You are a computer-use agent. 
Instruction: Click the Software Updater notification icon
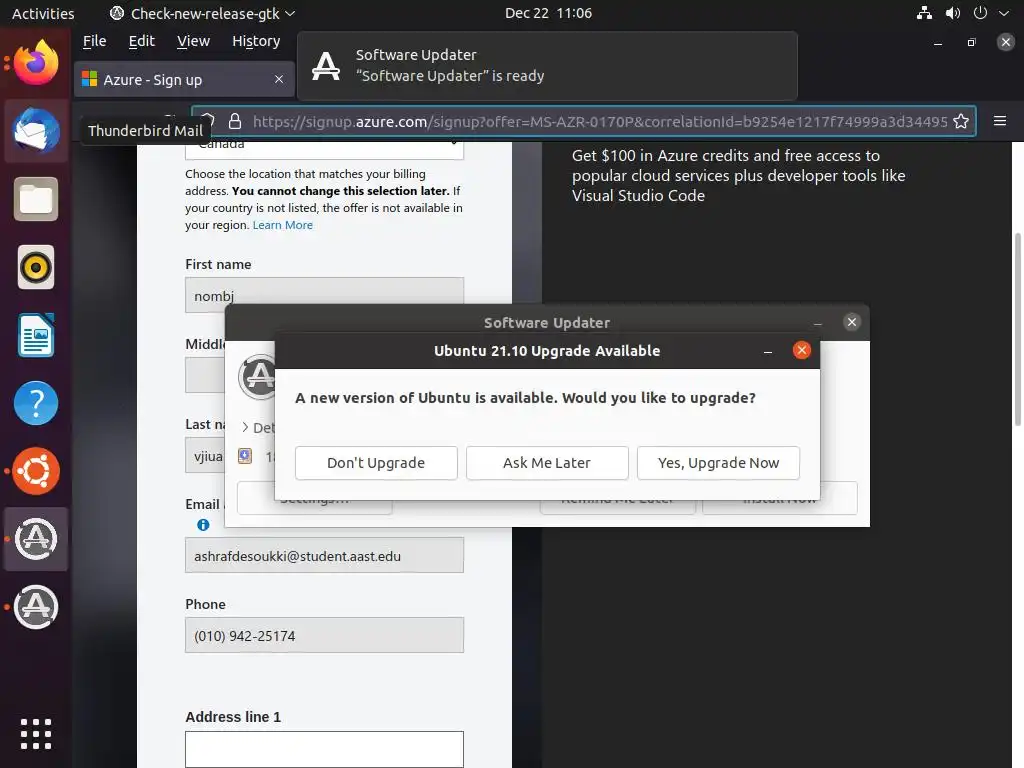coord(326,66)
